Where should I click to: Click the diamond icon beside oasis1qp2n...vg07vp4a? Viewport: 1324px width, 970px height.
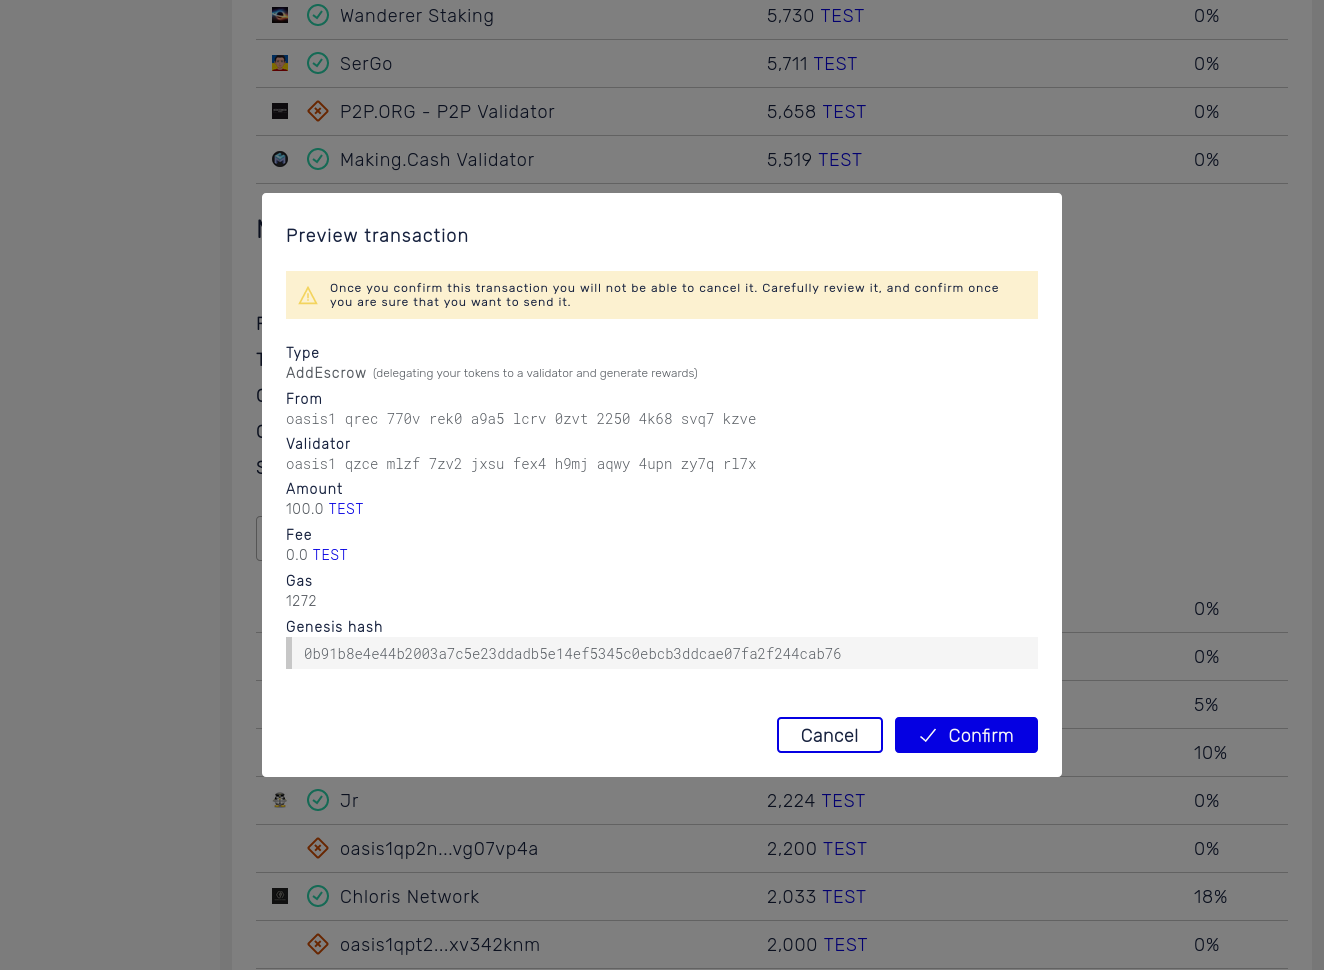(318, 848)
